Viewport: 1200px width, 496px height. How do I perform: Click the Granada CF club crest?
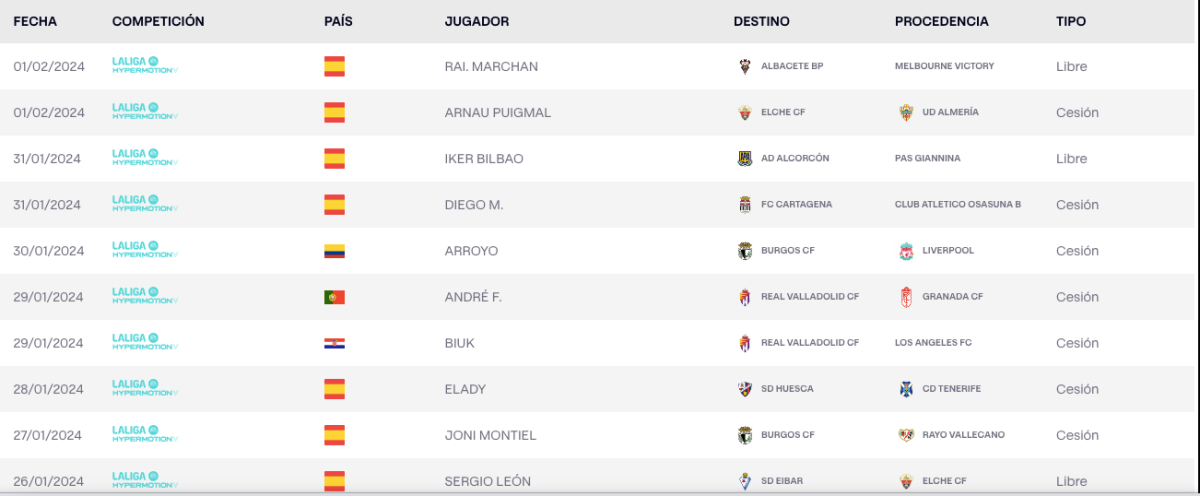pyautogui.click(x=906, y=297)
